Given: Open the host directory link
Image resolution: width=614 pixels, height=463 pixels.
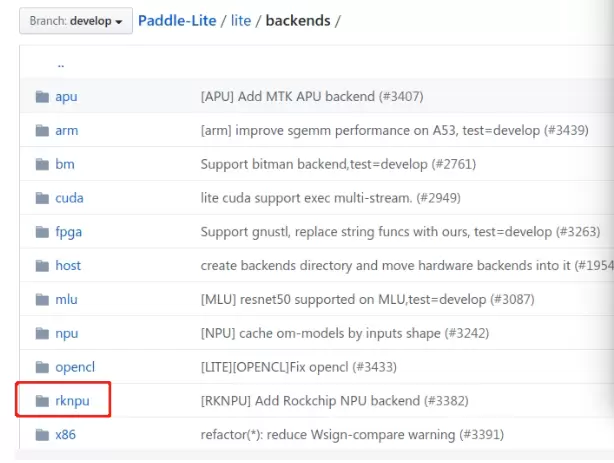Looking at the screenshot, I should click(68, 266).
